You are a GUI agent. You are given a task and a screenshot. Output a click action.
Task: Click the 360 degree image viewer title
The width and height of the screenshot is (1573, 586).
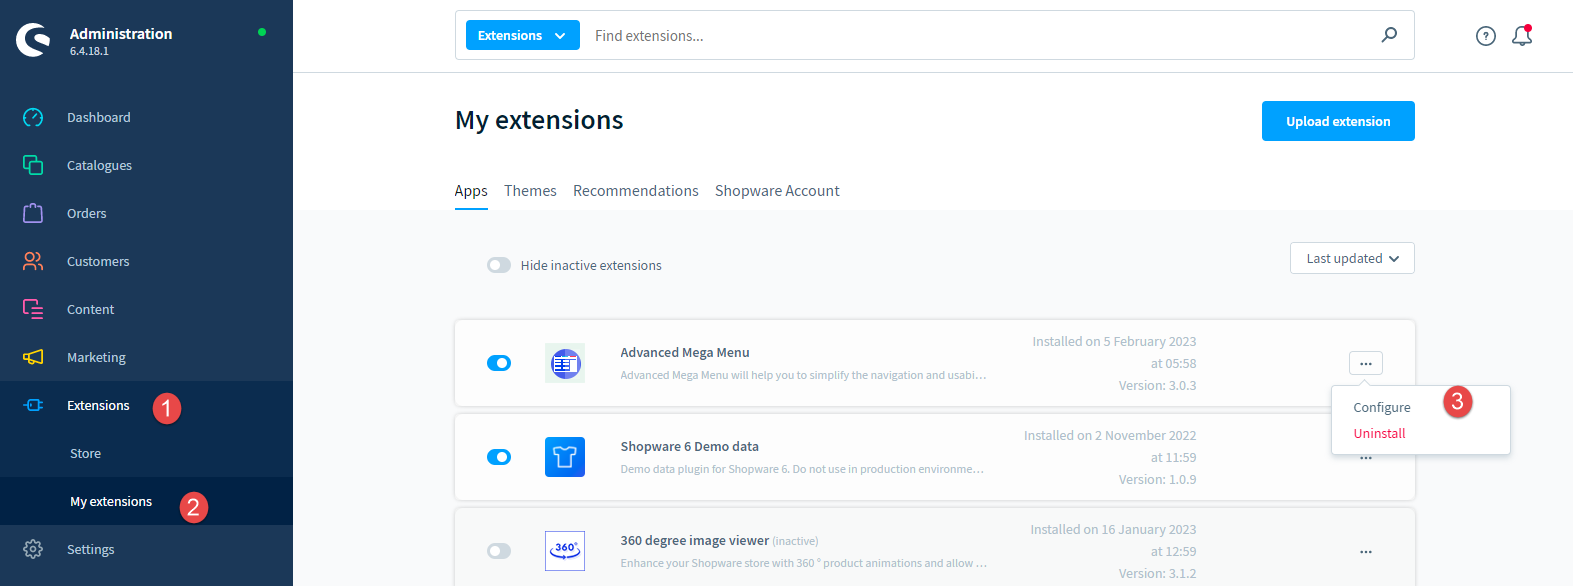coord(695,540)
